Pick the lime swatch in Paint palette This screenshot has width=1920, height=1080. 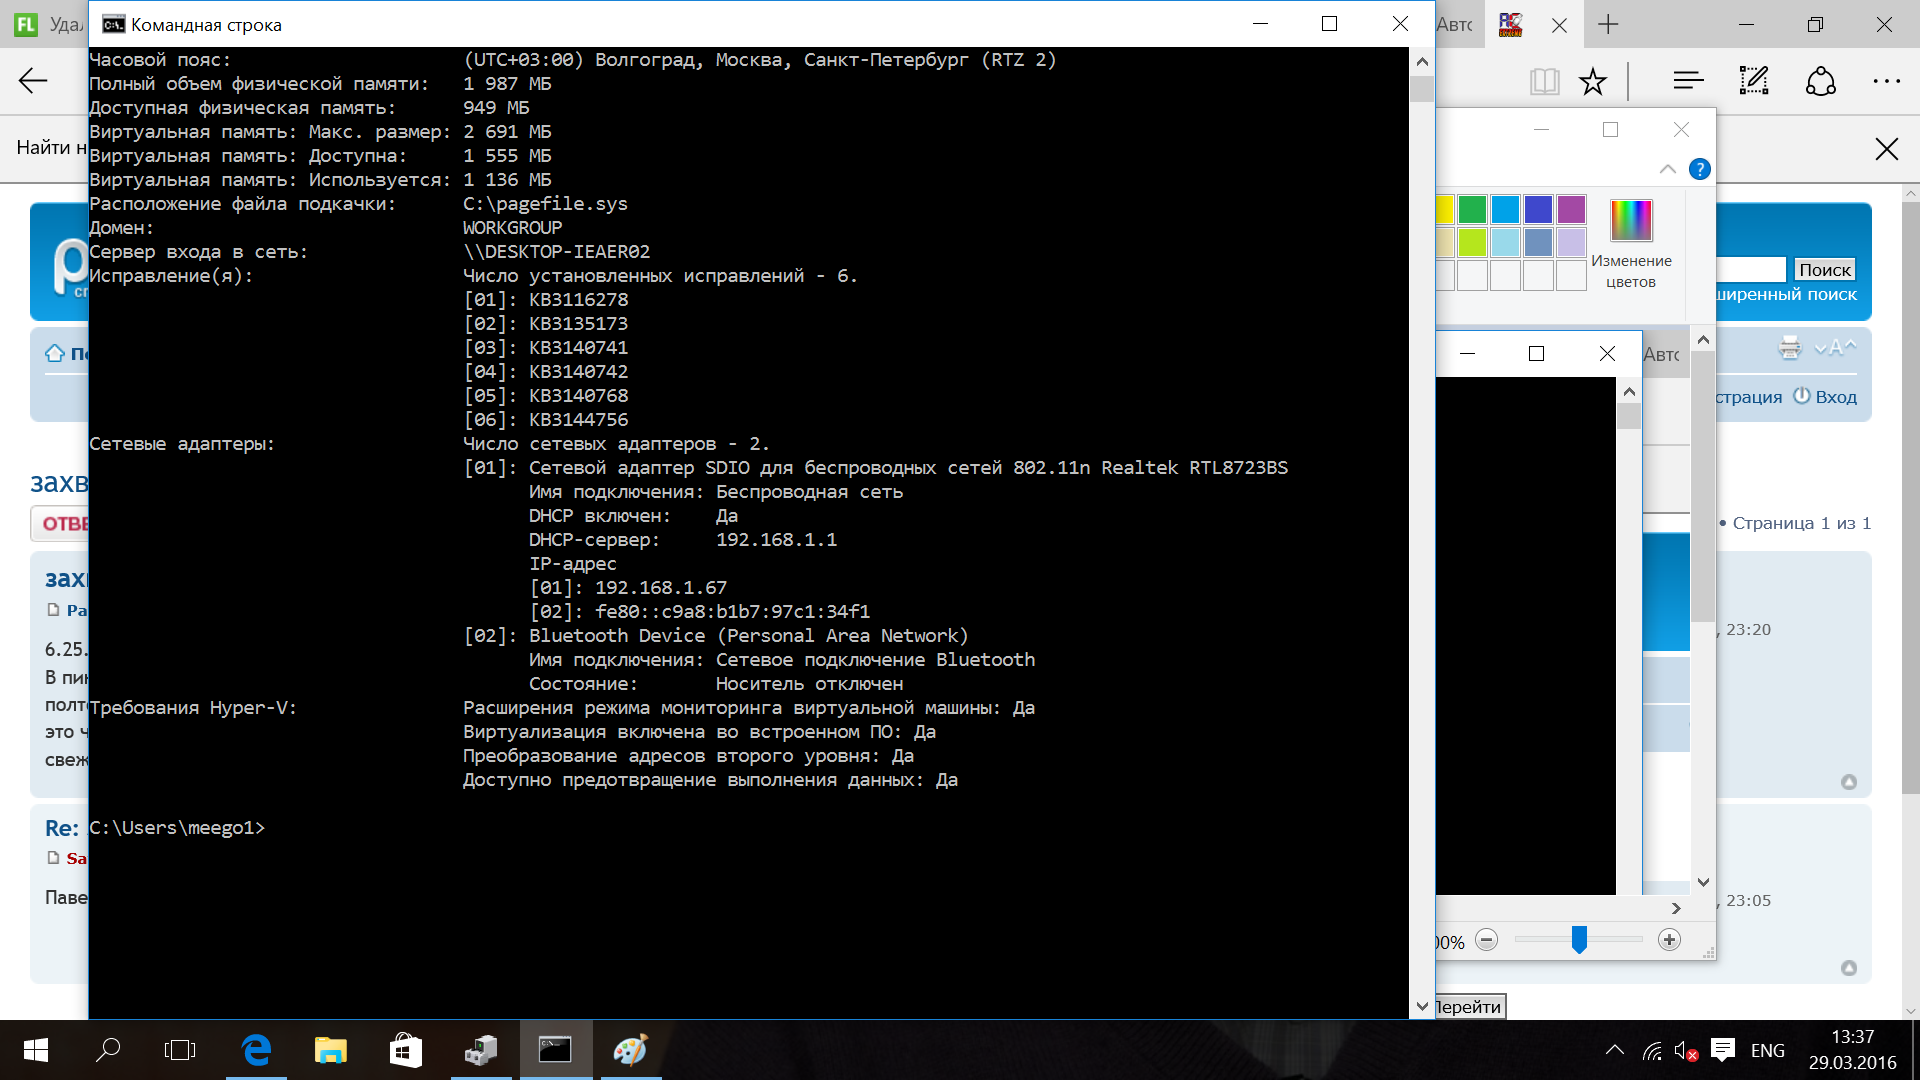[1472, 242]
